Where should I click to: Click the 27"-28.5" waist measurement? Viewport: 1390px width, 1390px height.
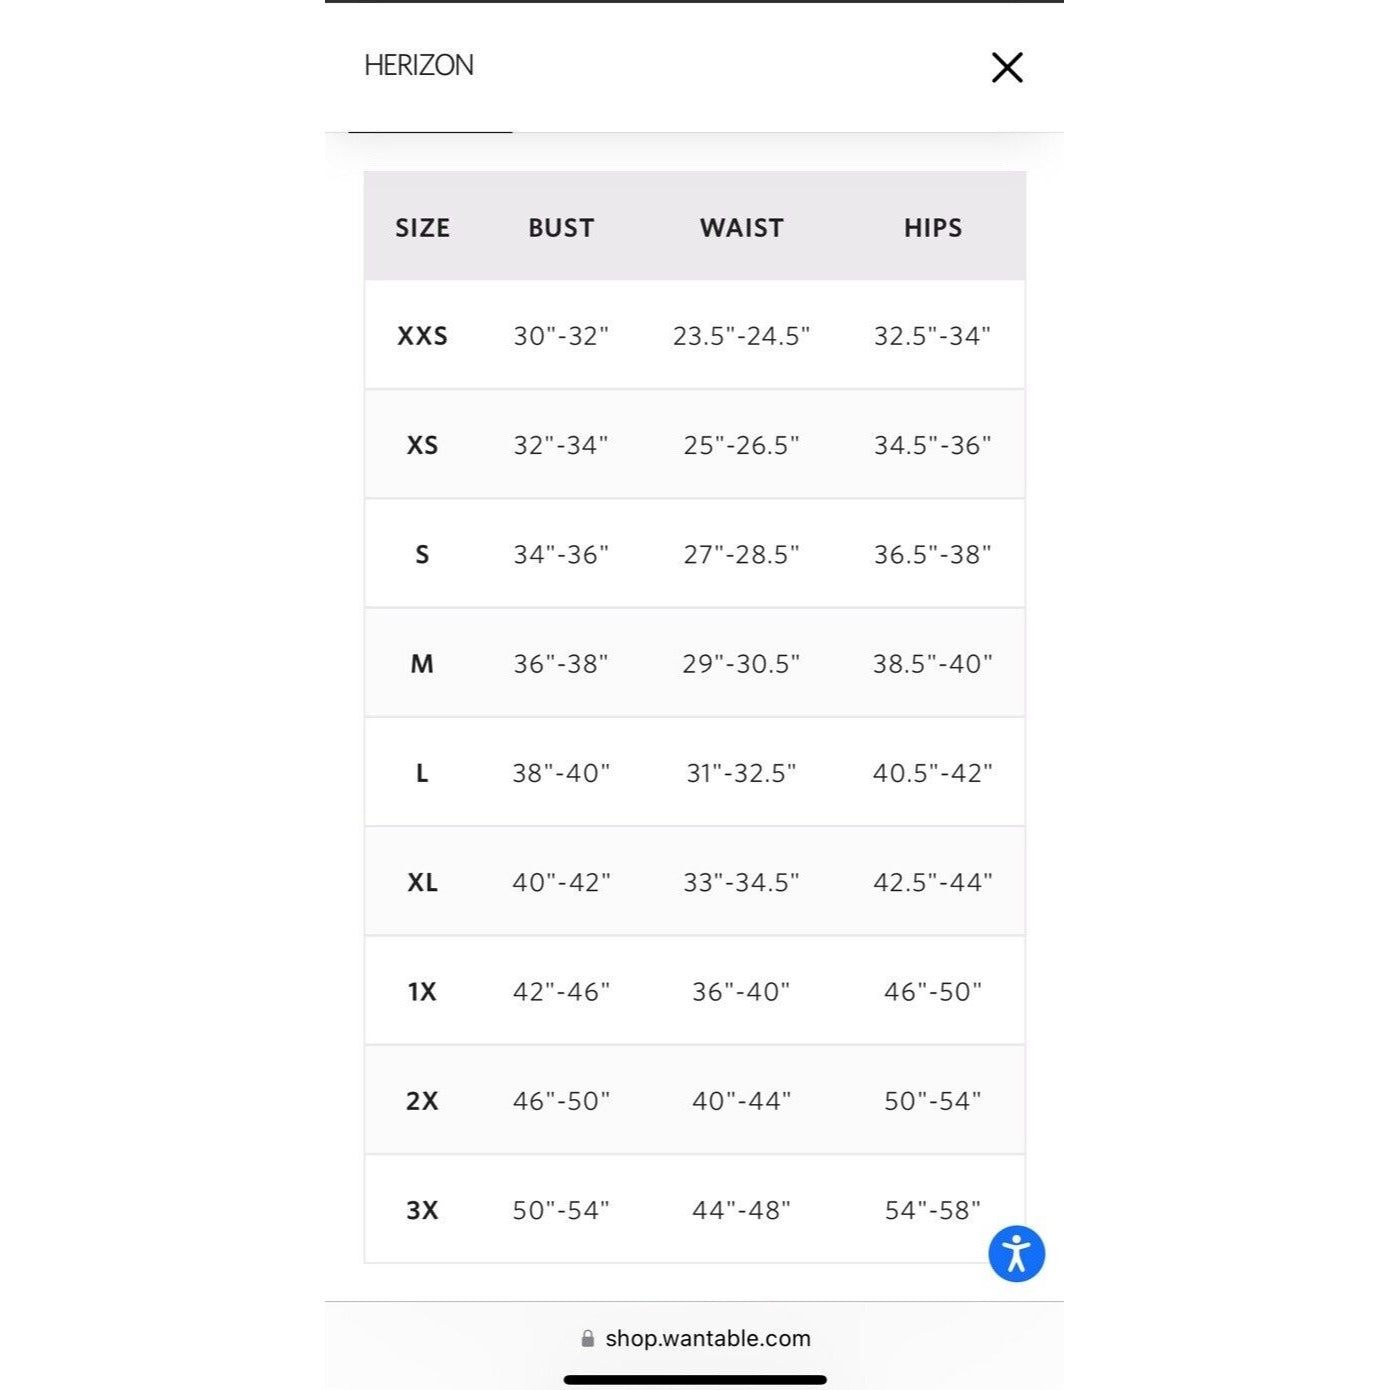coord(741,555)
